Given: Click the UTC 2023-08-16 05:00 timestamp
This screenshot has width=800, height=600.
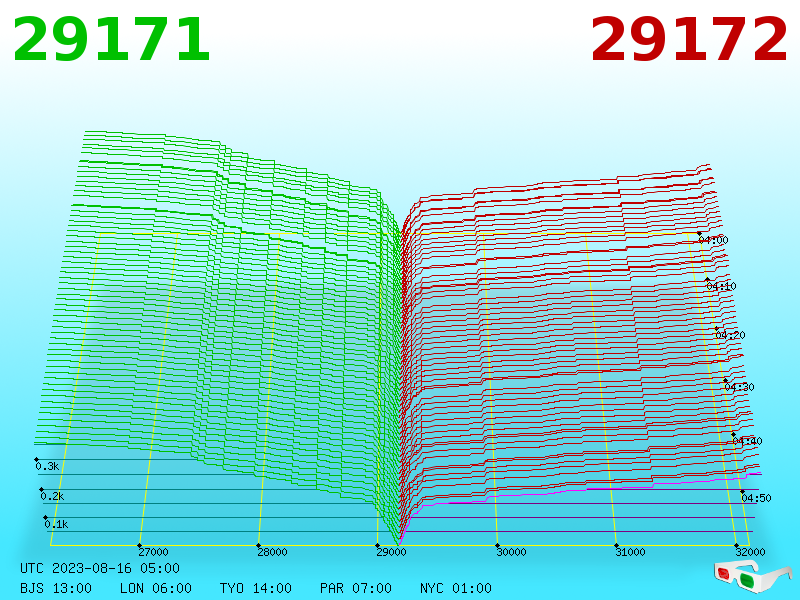Looking at the screenshot, I should pyautogui.click(x=100, y=568).
